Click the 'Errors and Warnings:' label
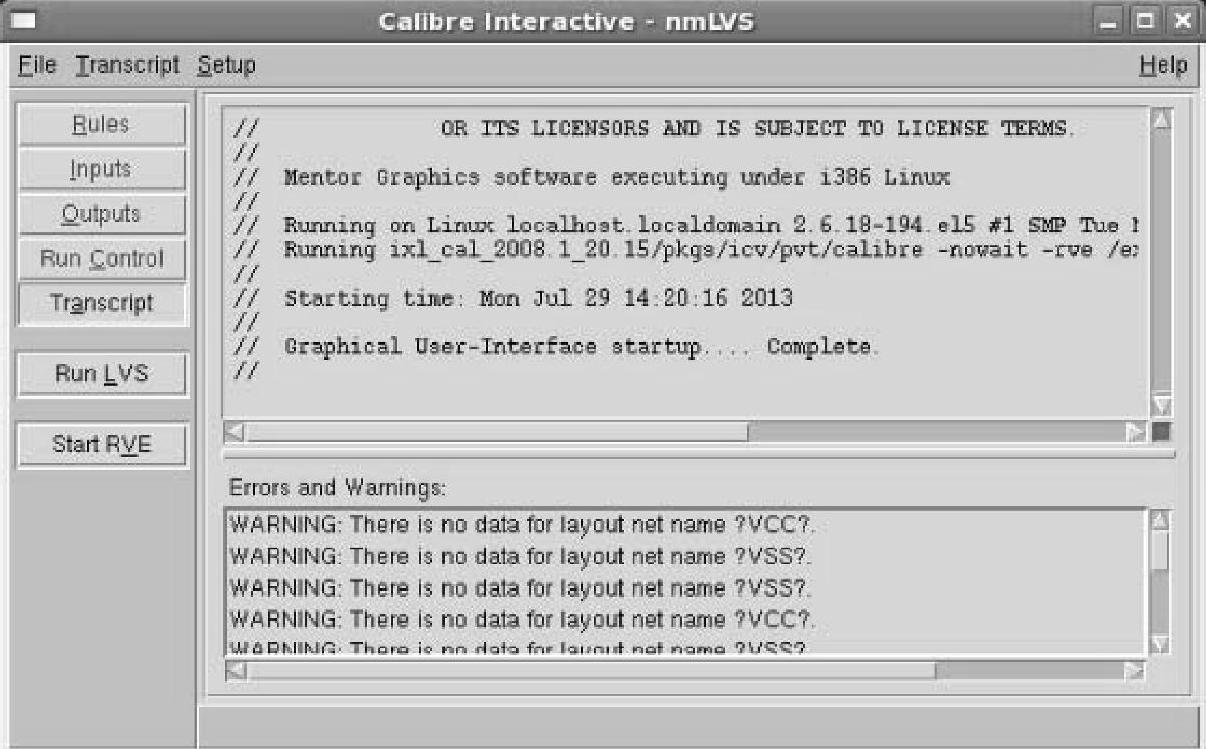This screenshot has width=1206, height=749. click(338, 489)
